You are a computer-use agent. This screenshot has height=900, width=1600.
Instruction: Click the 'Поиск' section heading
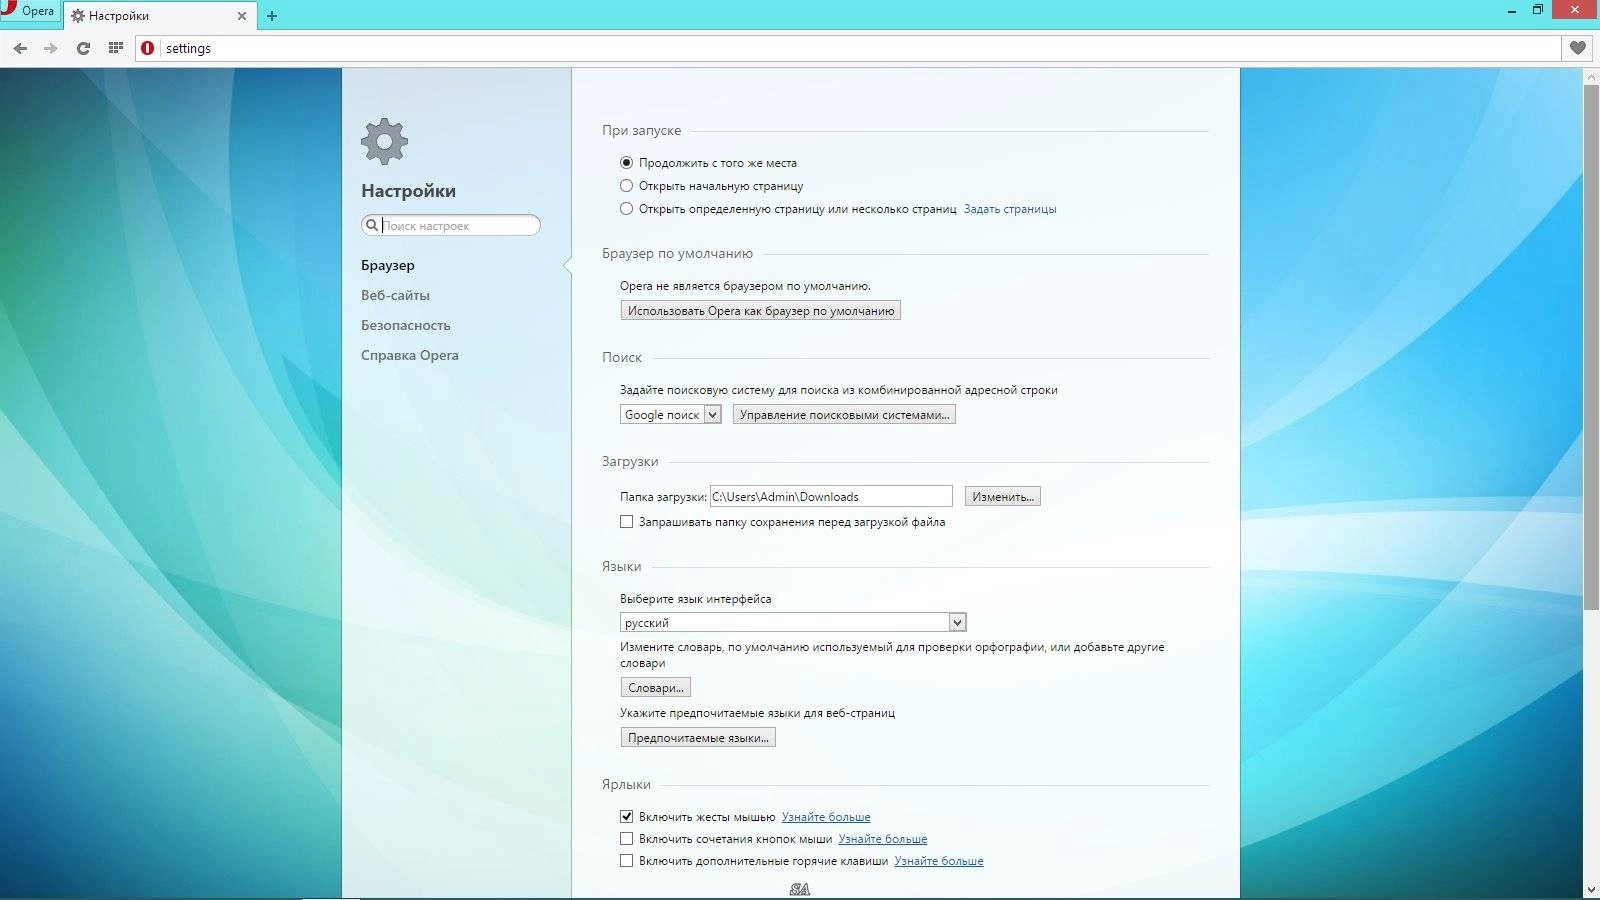(622, 357)
